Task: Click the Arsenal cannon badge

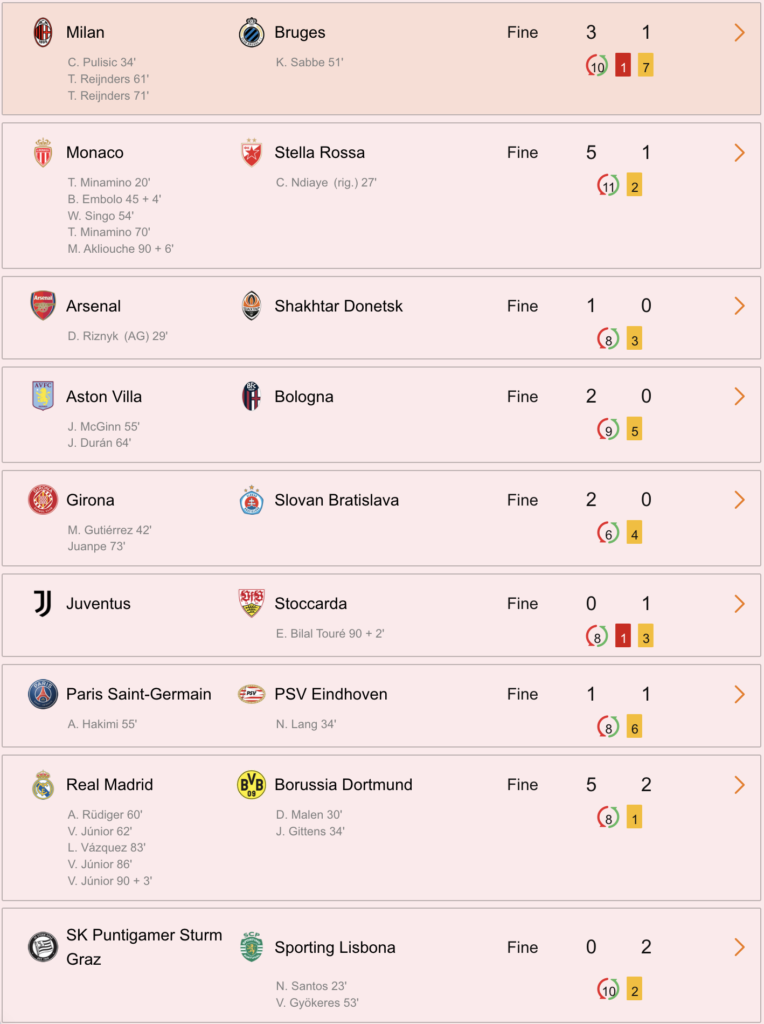Action: pyautogui.click(x=43, y=306)
